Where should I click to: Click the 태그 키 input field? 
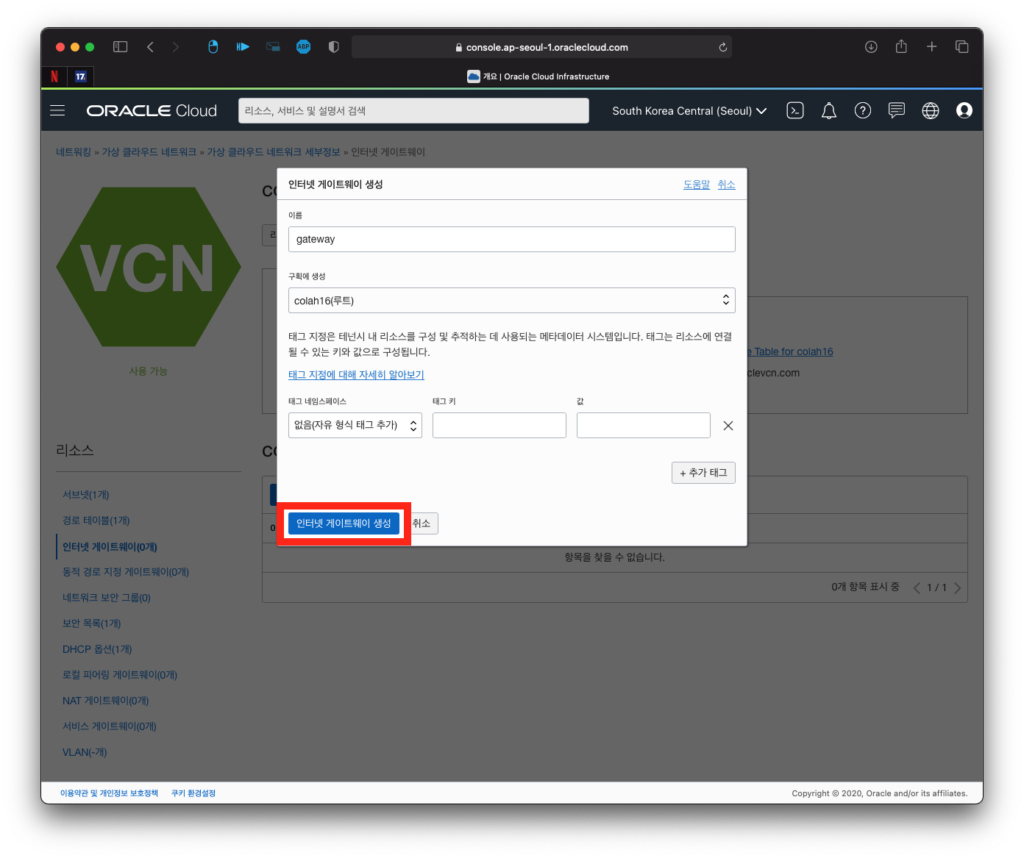[x=499, y=426]
